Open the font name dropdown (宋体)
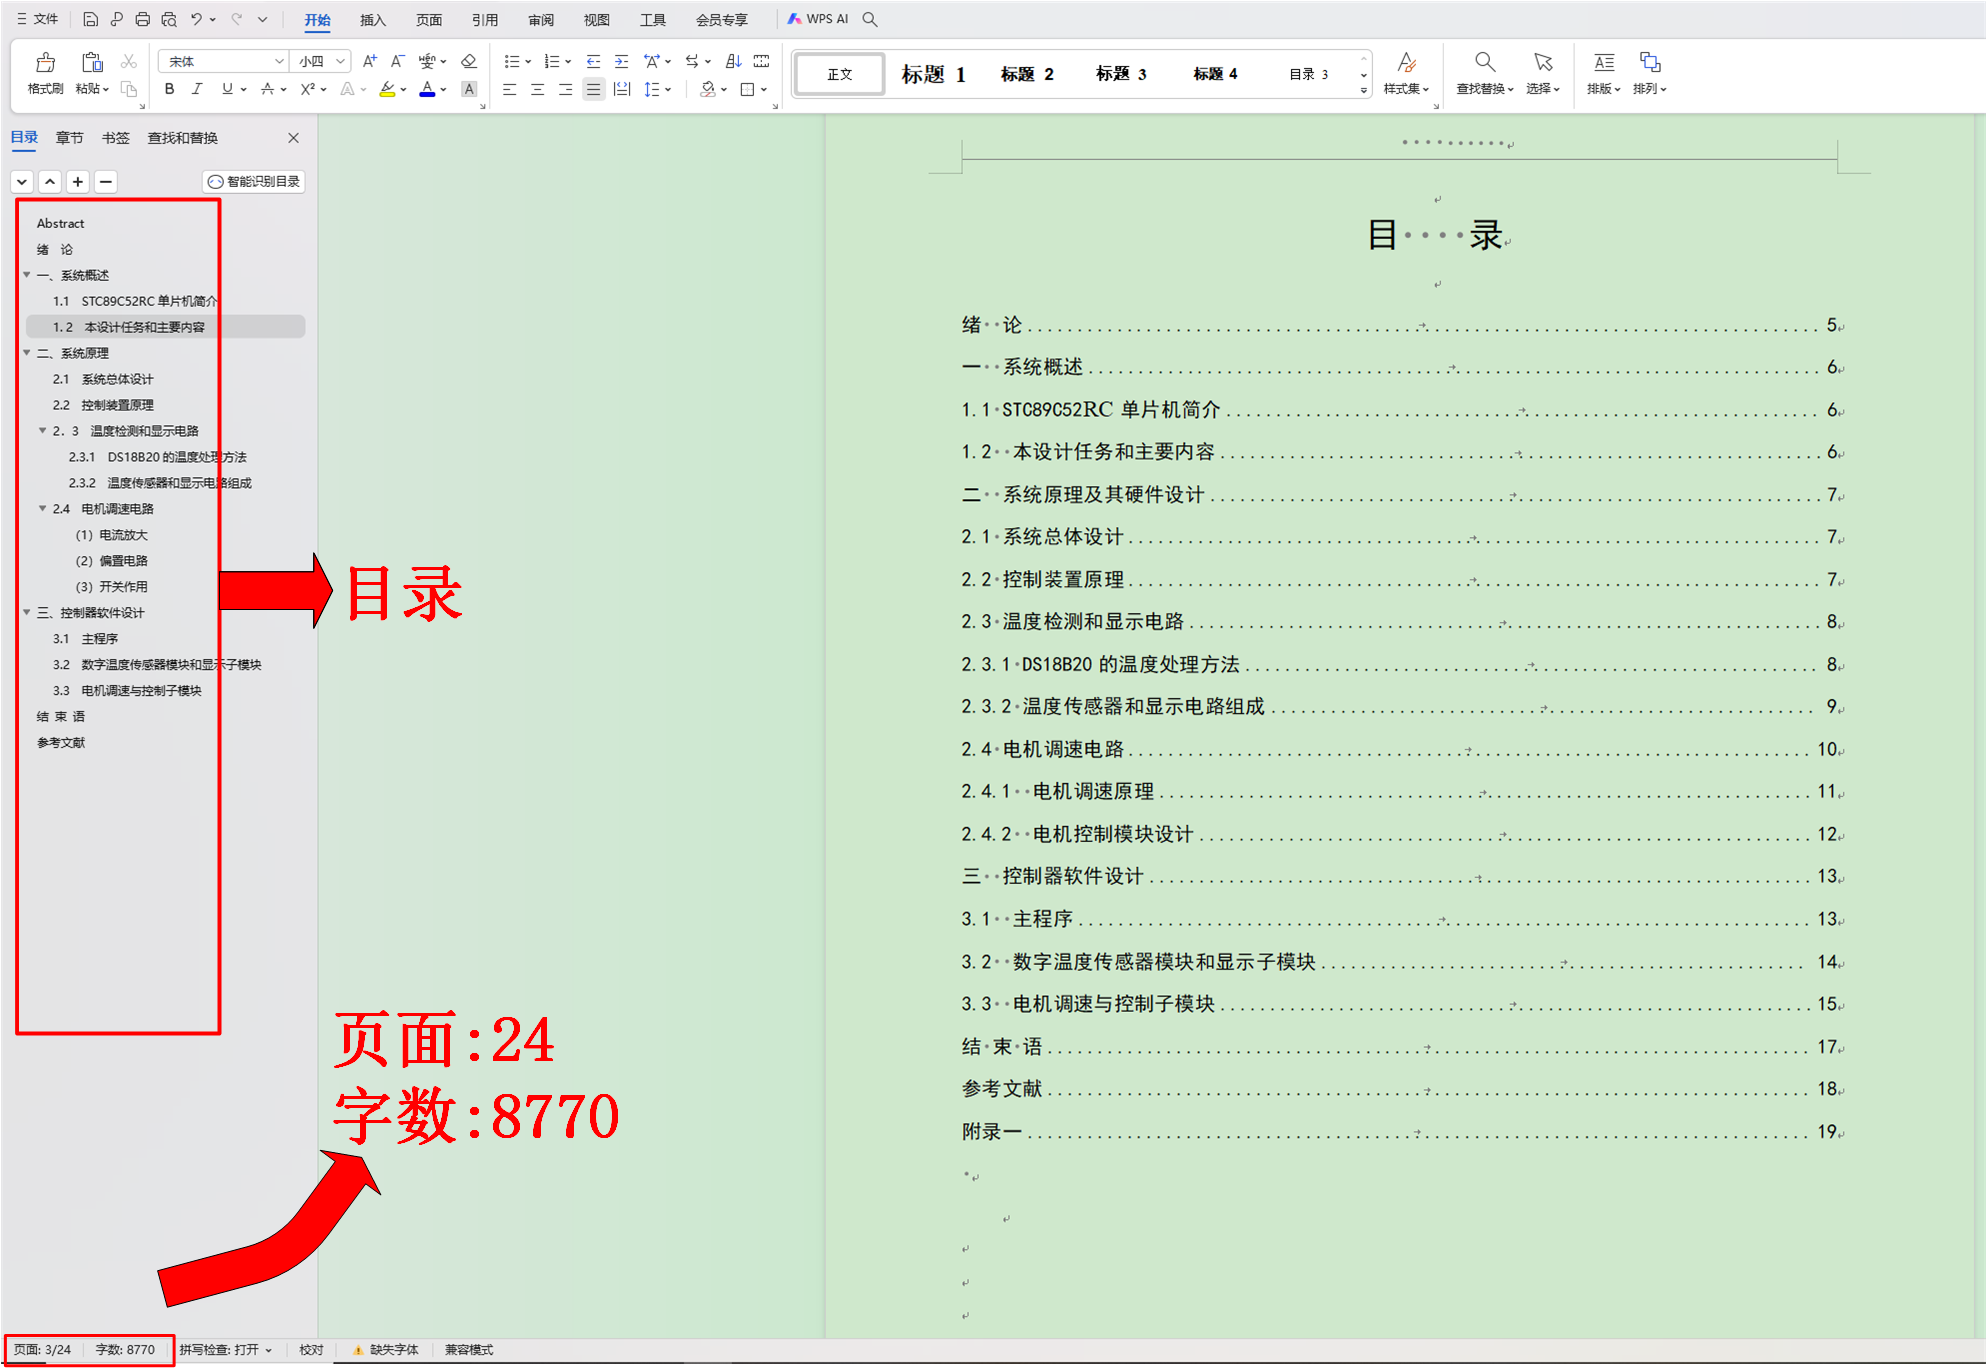The width and height of the screenshot is (1987, 1368). coord(279,61)
